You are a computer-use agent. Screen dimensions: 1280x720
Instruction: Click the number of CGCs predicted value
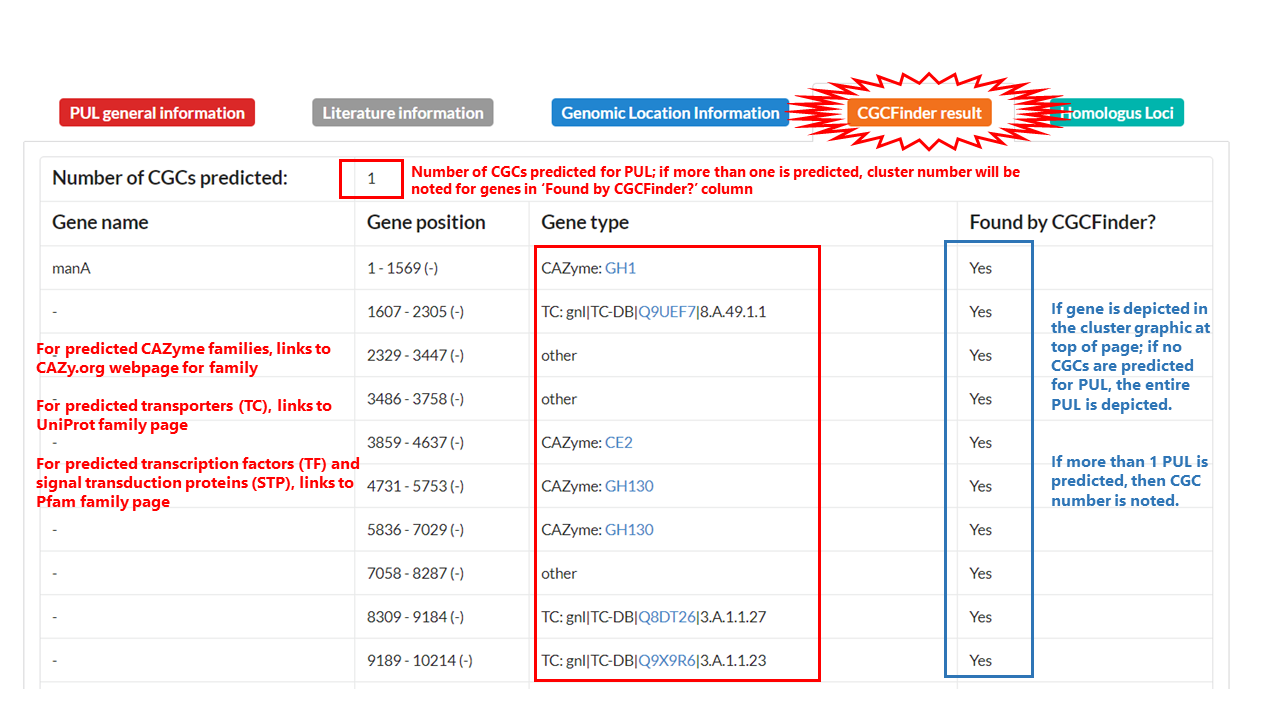371,179
